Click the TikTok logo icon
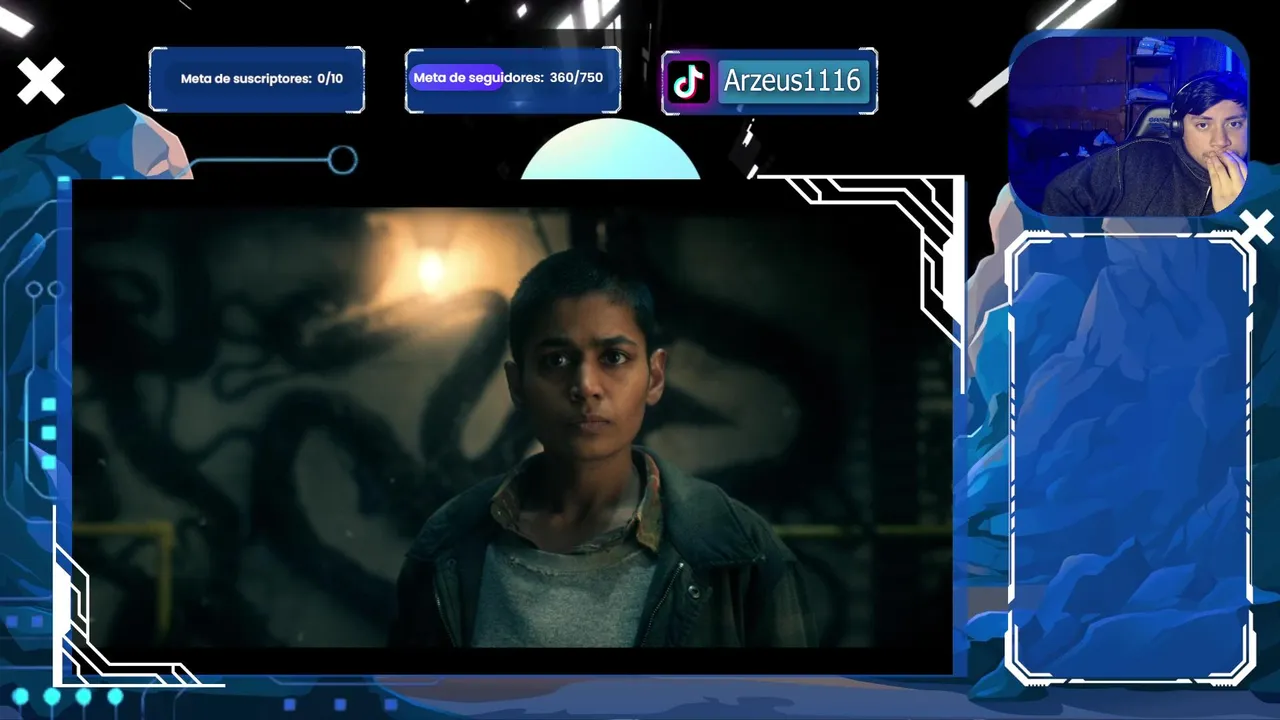 click(x=688, y=82)
